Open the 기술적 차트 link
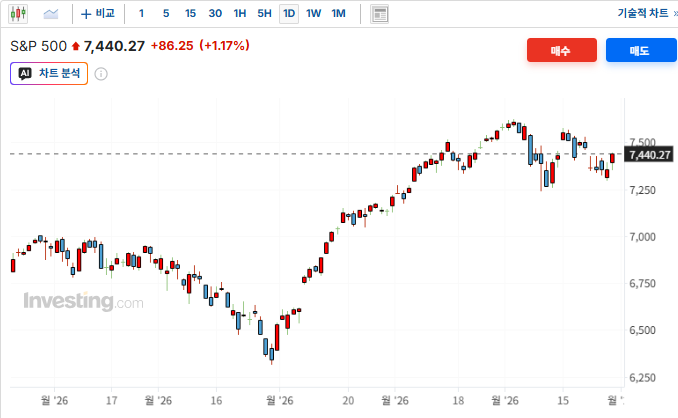The image size is (678, 418). (x=643, y=13)
